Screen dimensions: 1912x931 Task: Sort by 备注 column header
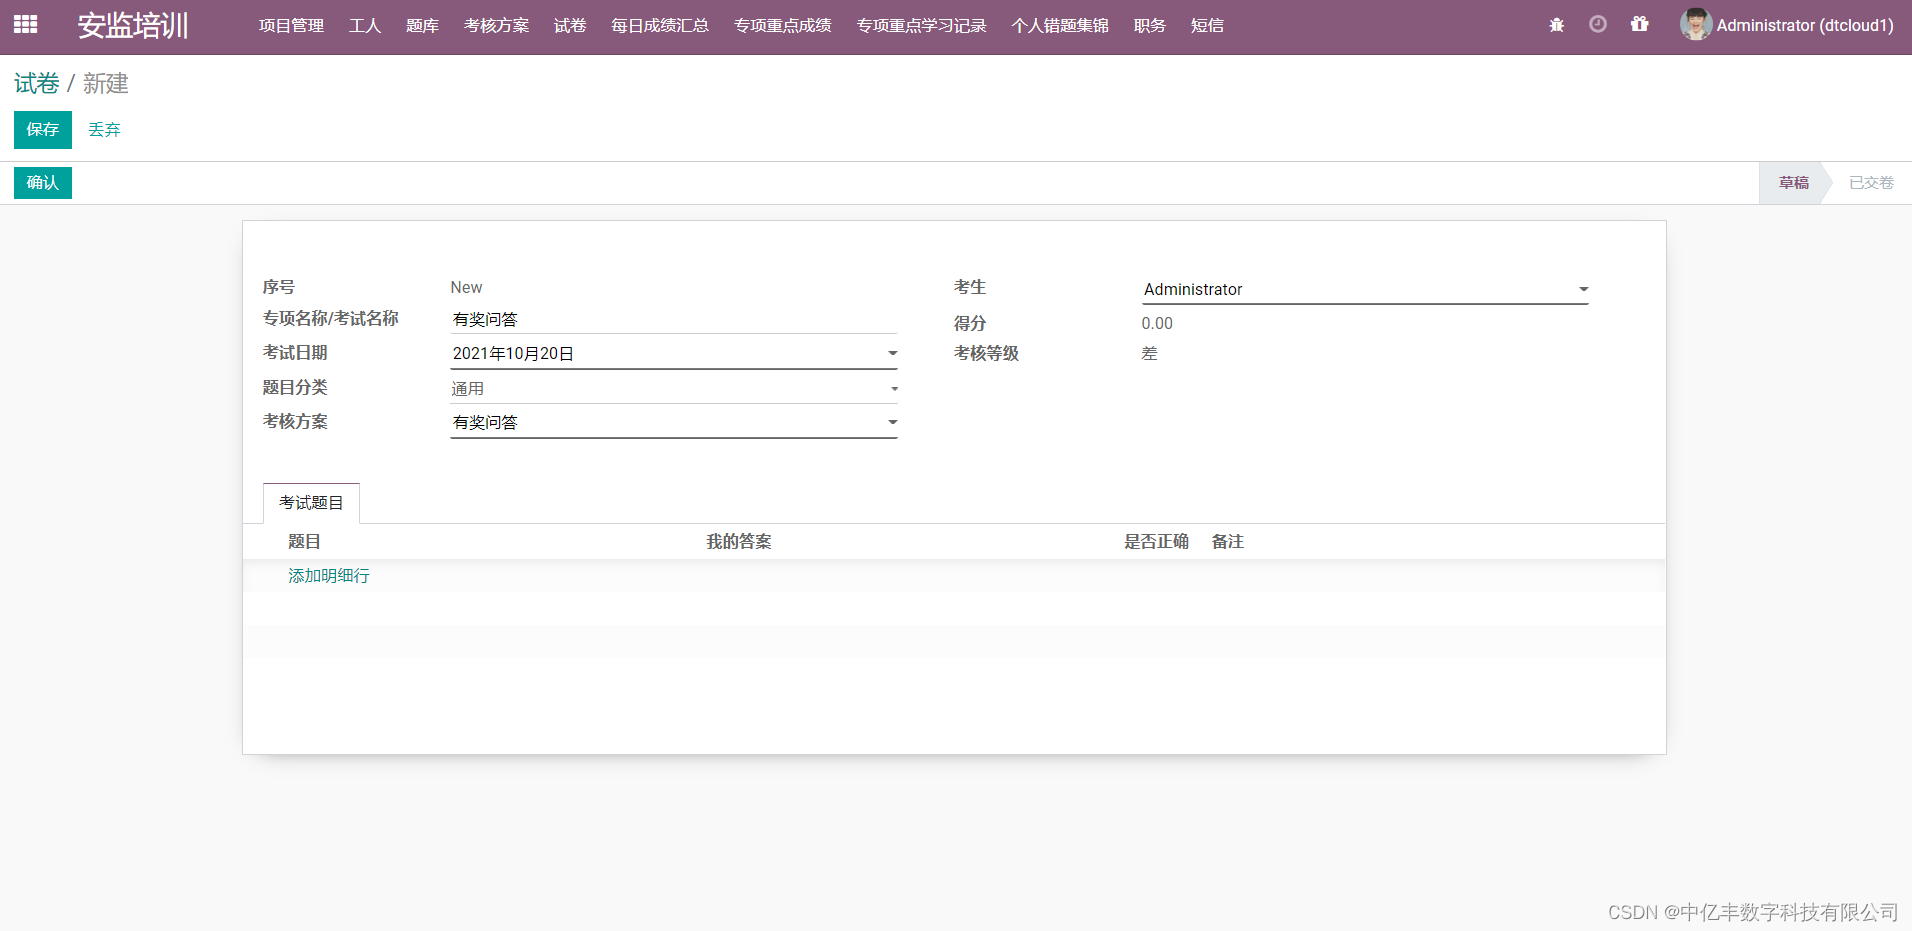pyautogui.click(x=1227, y=541)
